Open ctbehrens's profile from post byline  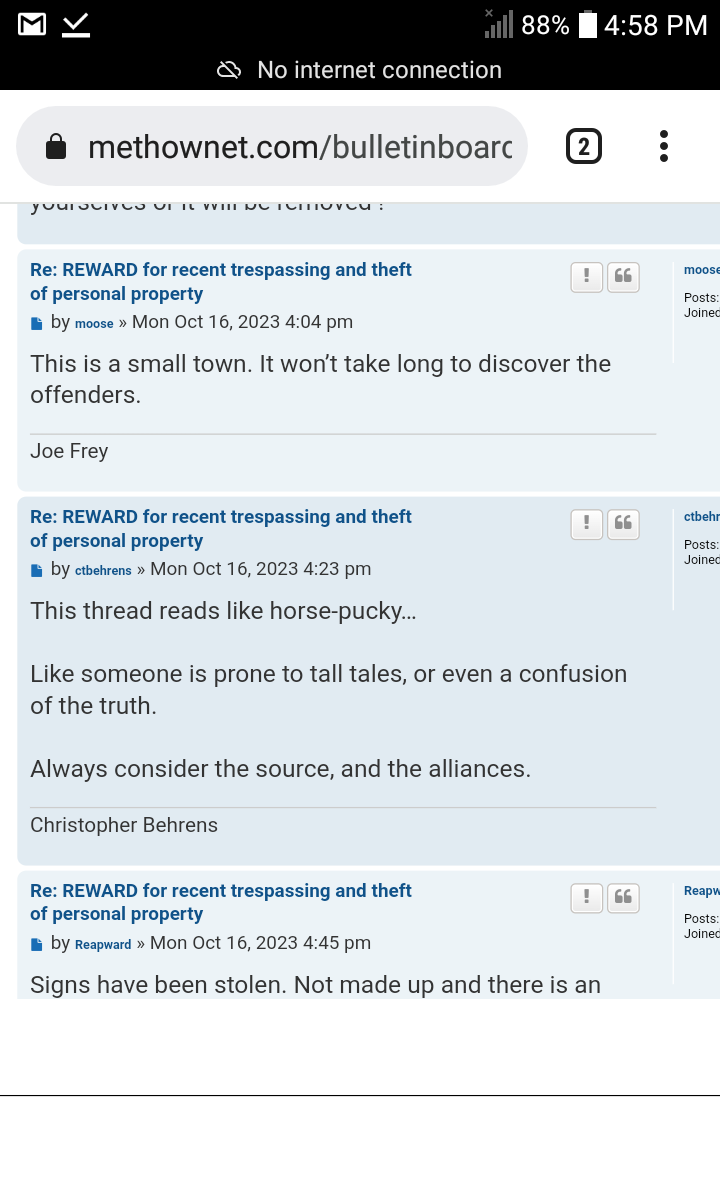[103, 570]
